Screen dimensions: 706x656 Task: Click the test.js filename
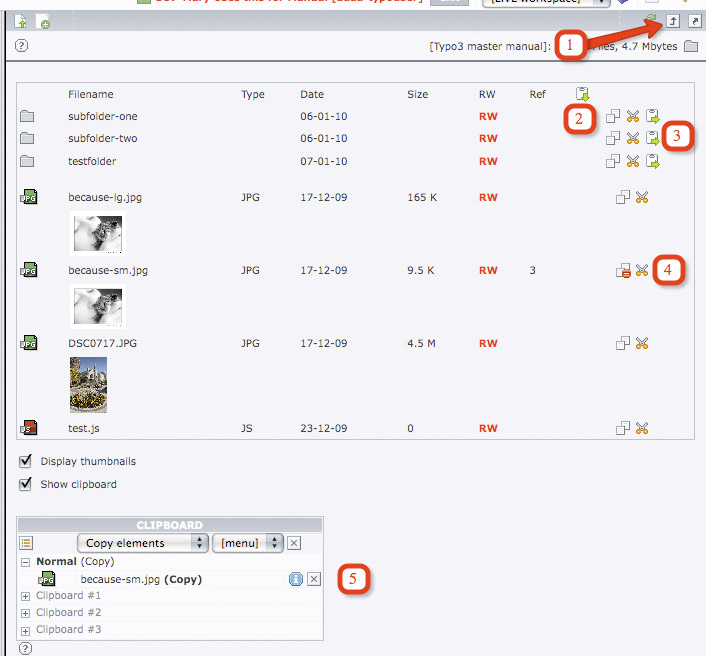click(x=84, y=428)
